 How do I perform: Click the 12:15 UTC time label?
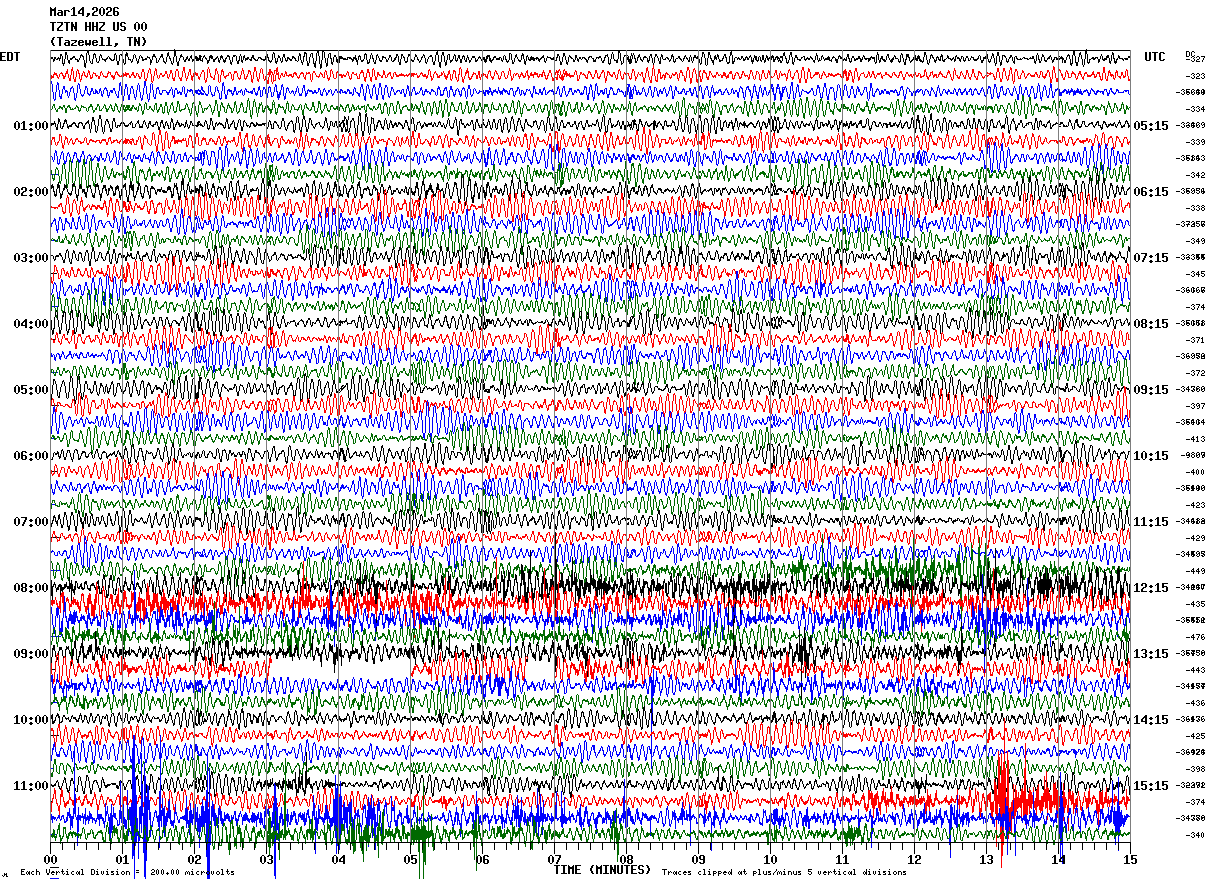[x=1151, y=588]
